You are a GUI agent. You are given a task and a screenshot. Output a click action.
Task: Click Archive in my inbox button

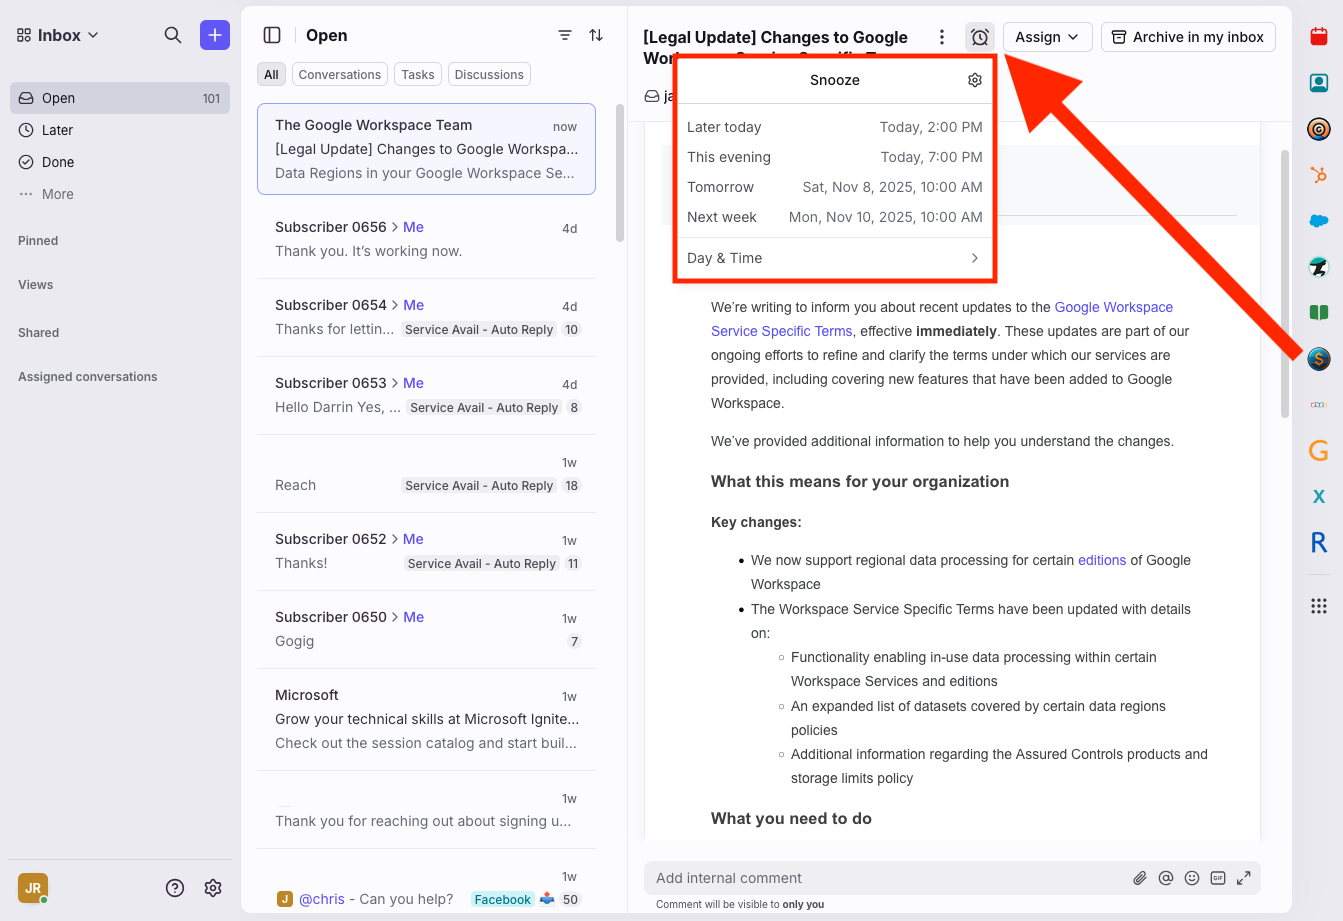point(1187,37)
